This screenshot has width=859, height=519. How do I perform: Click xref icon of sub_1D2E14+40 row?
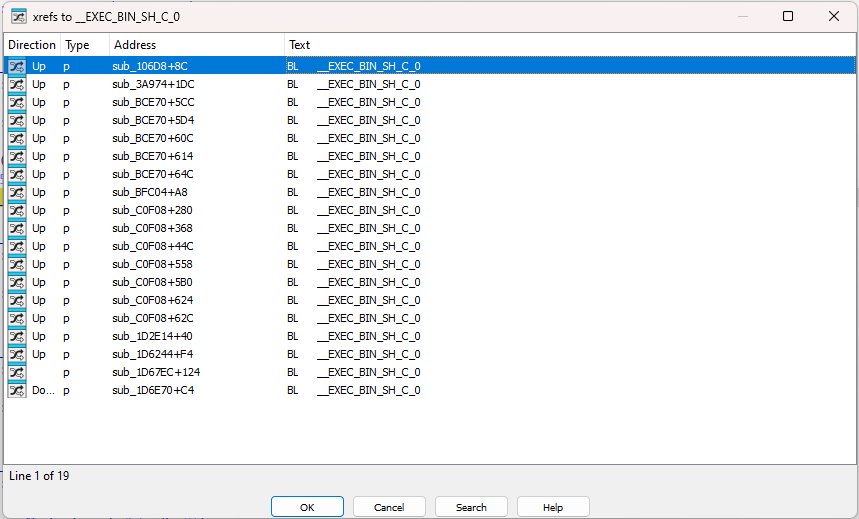point(17,337)
